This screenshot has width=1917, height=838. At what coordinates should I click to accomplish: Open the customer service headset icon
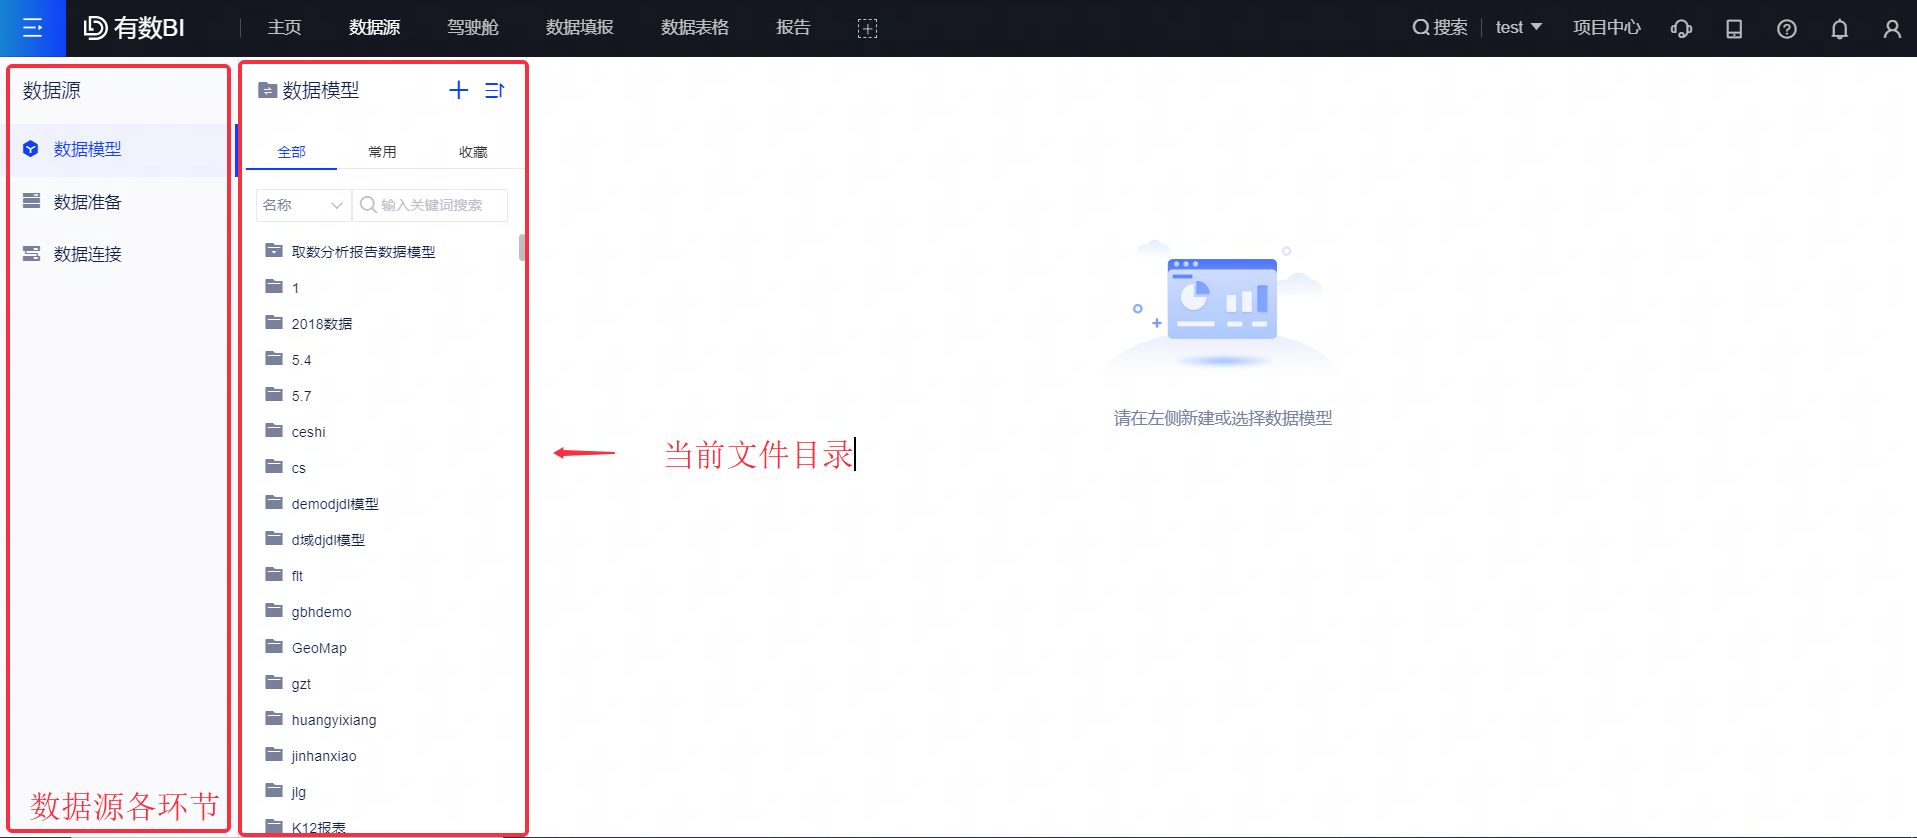pos(1681,28)
